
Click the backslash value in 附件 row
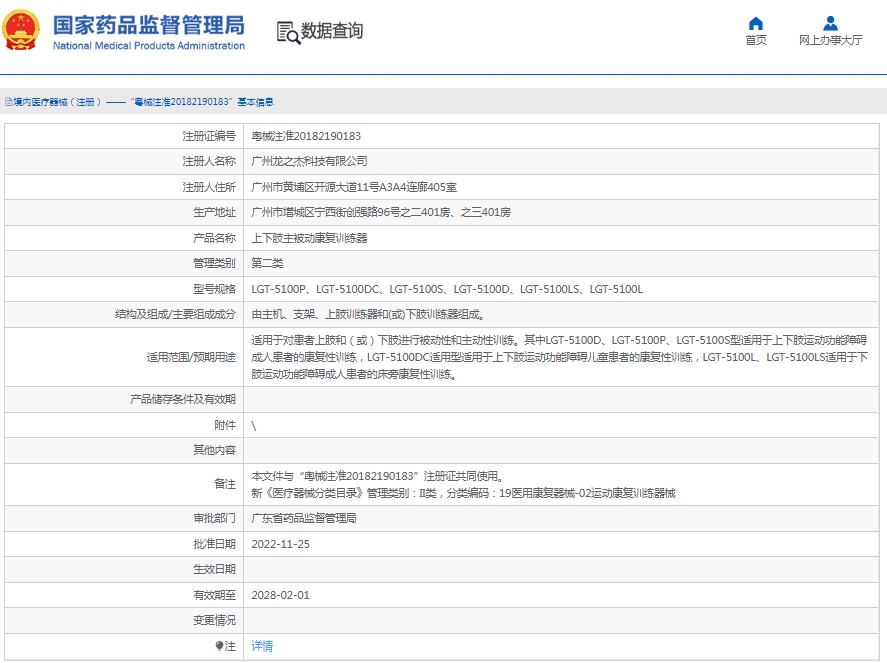[253, 425]
